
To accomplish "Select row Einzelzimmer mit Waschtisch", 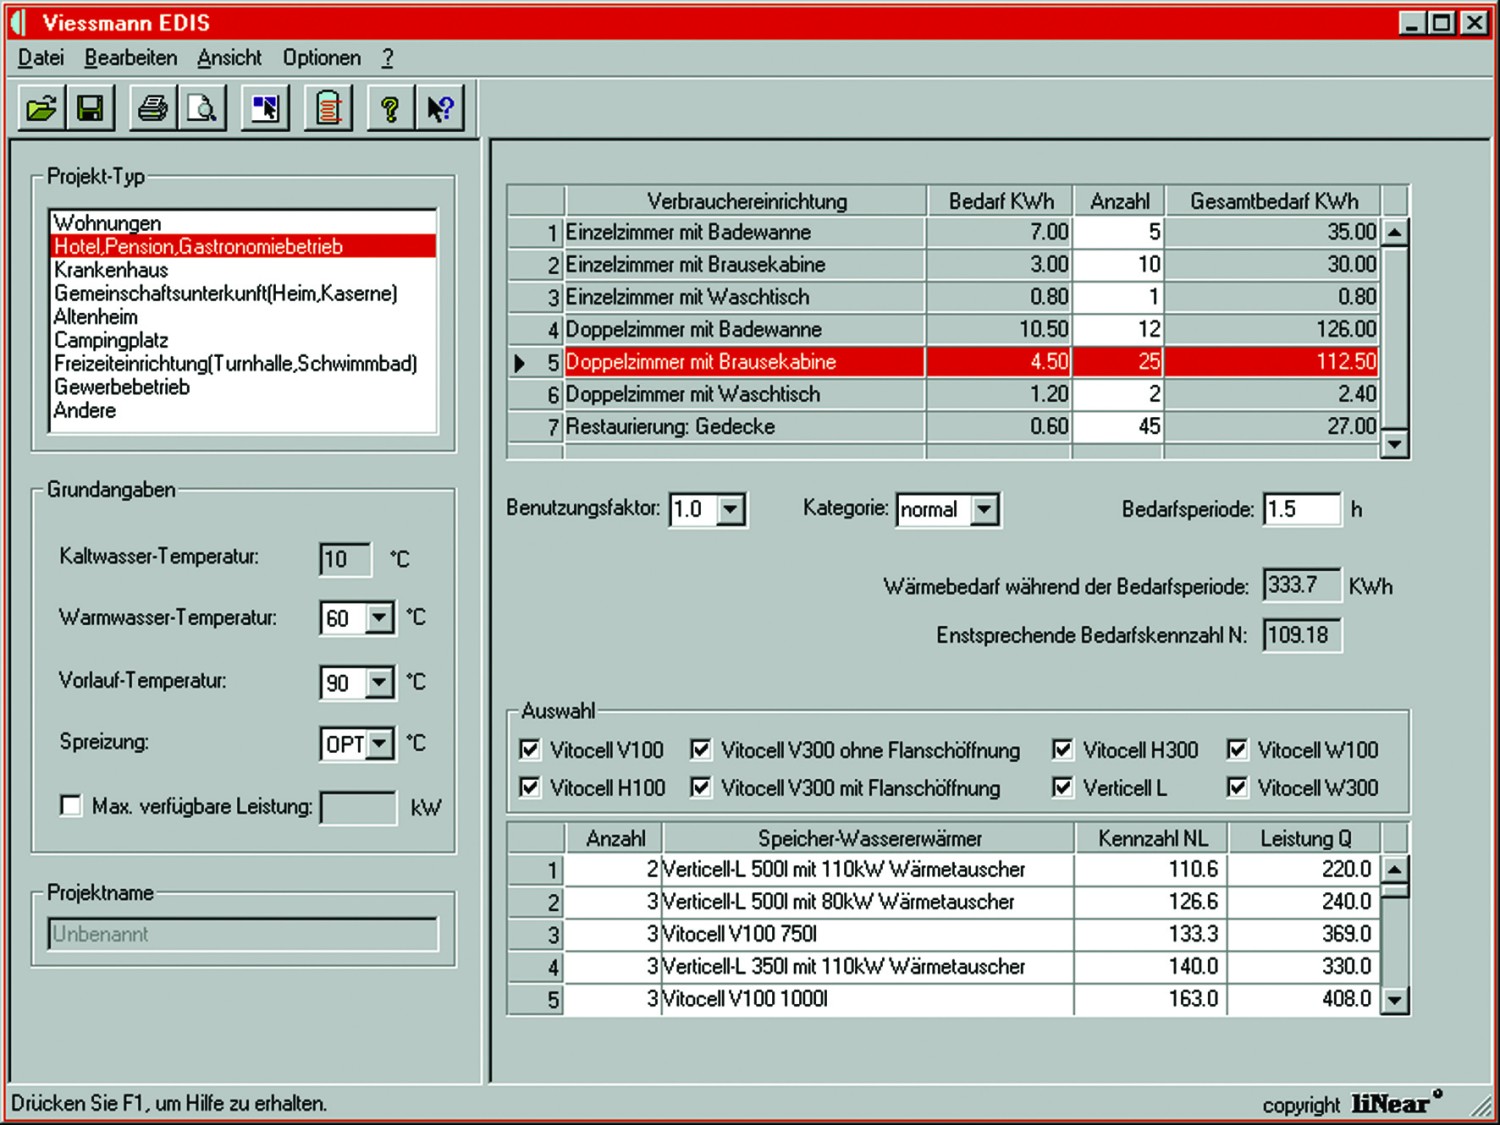I will [x=943, y=297].
